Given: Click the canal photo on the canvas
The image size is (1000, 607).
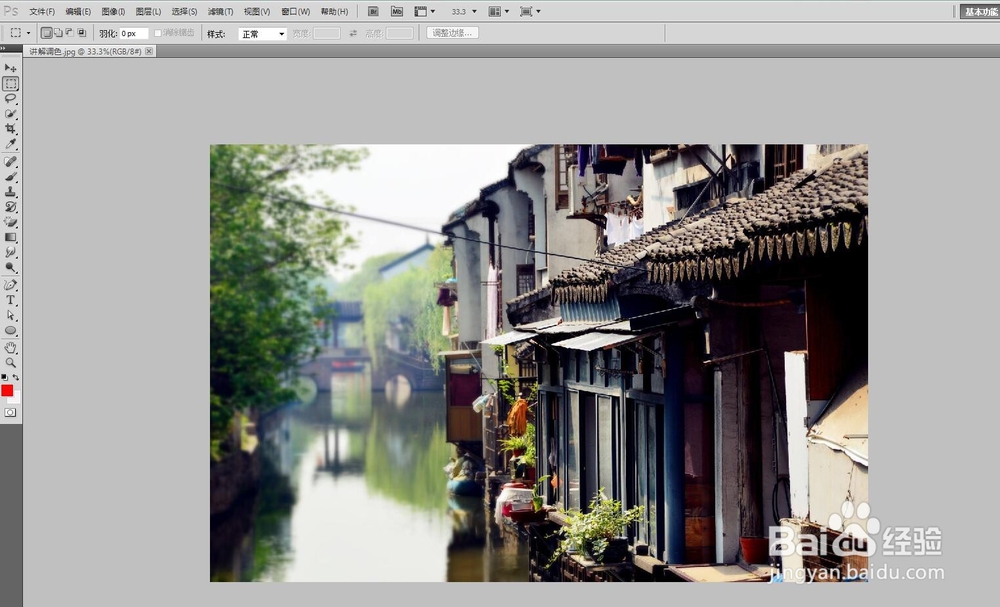Looking at the screenshot, I should 539,363.
